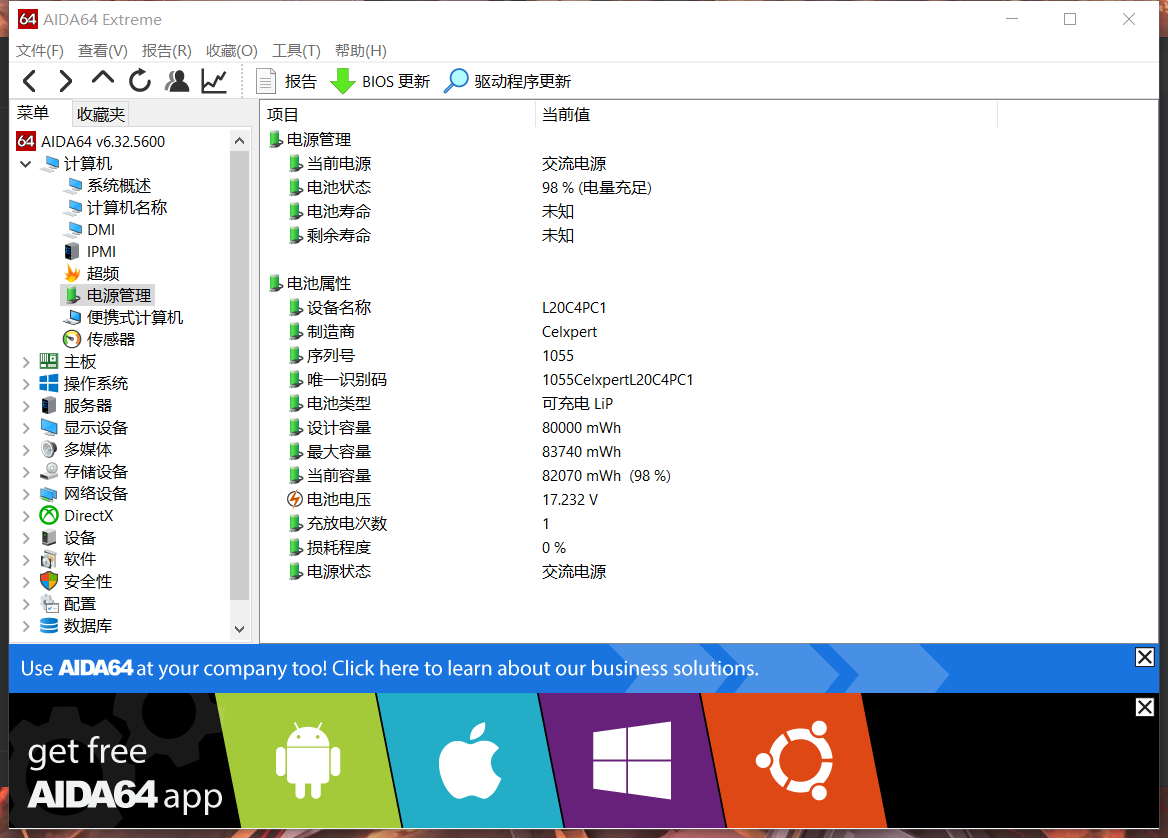Open the 查看(V) menu
The image size is (1168, 838).
click(x=103, y=51)
